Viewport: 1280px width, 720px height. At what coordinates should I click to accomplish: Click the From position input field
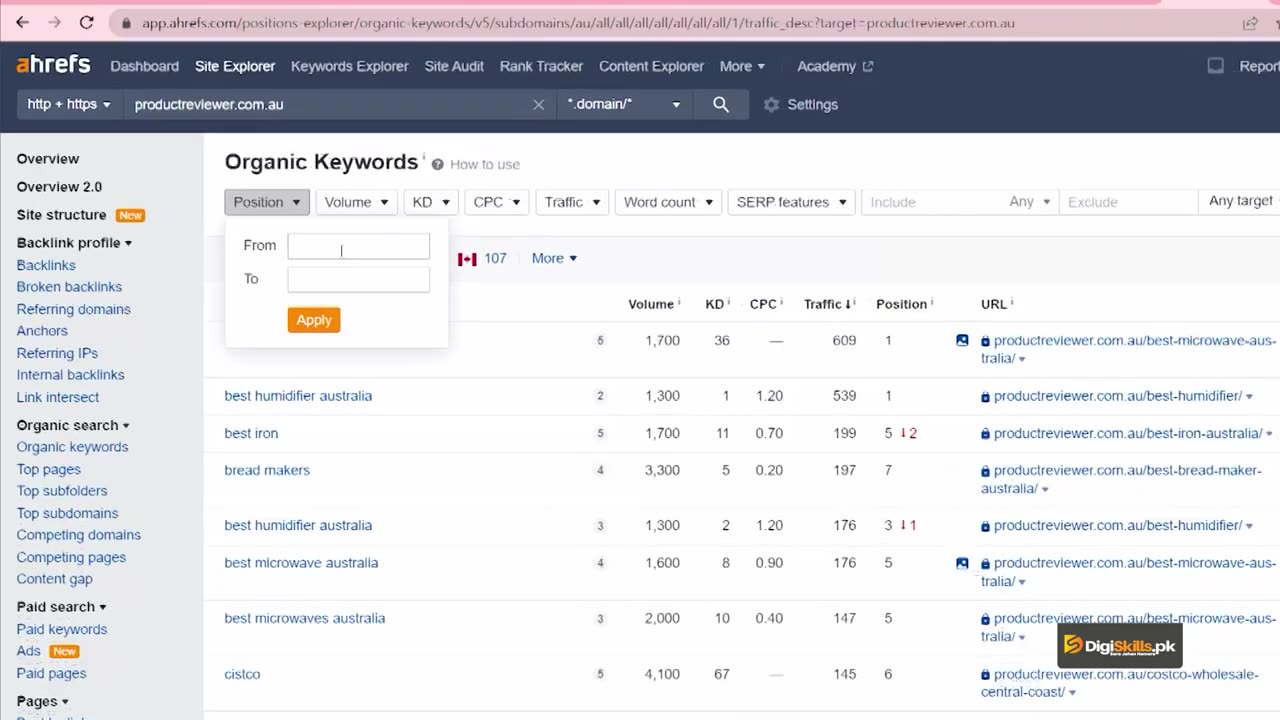359,246
